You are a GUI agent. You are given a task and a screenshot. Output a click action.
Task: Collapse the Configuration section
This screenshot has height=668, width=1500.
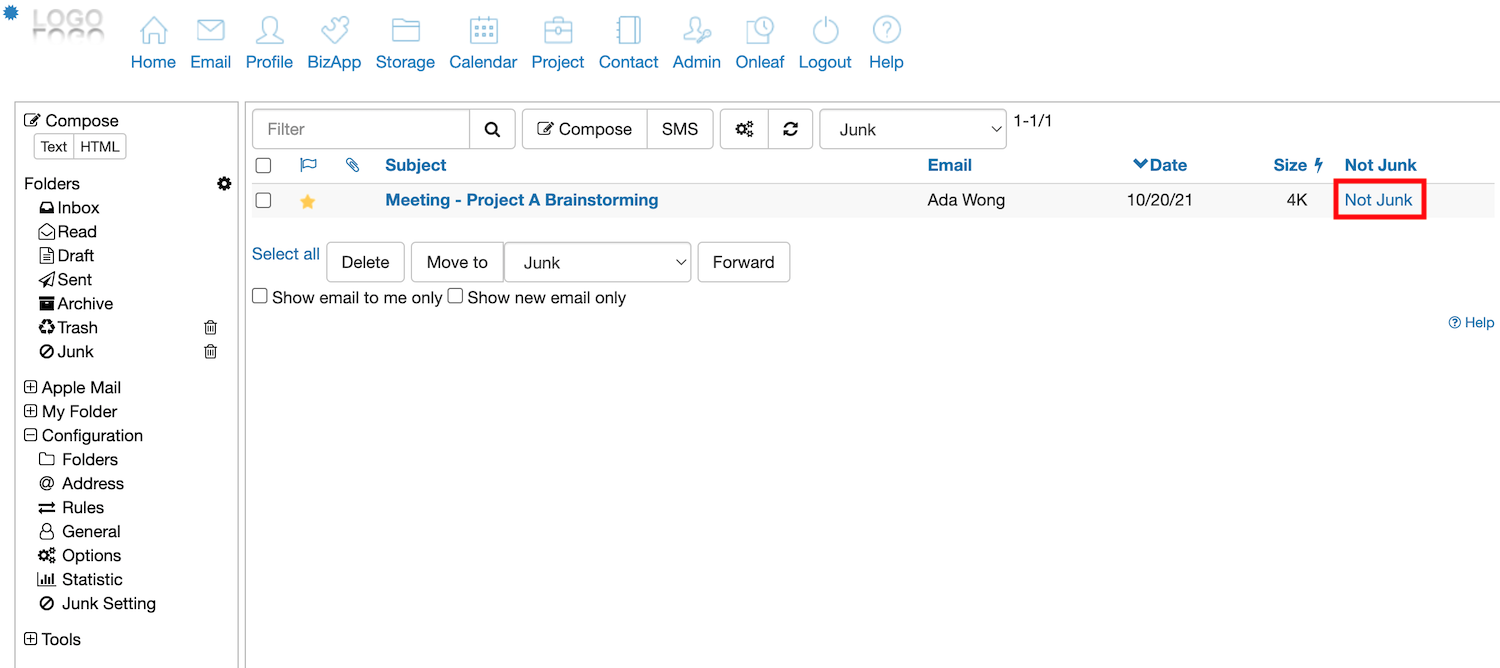[x=31, y=435]
